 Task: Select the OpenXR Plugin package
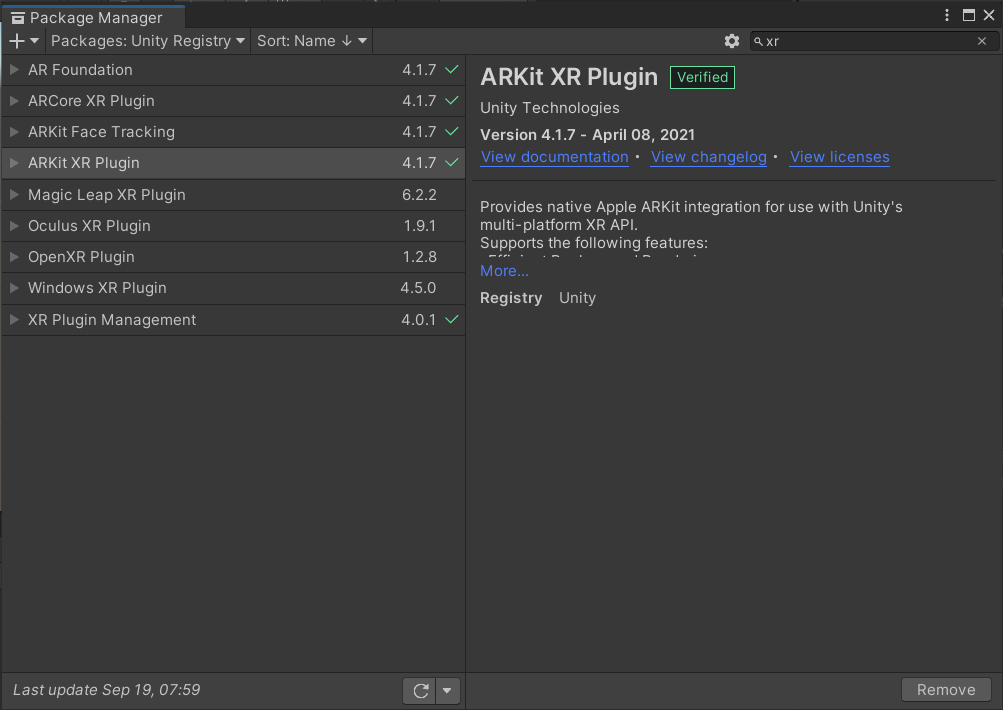(x=233, y=256)
